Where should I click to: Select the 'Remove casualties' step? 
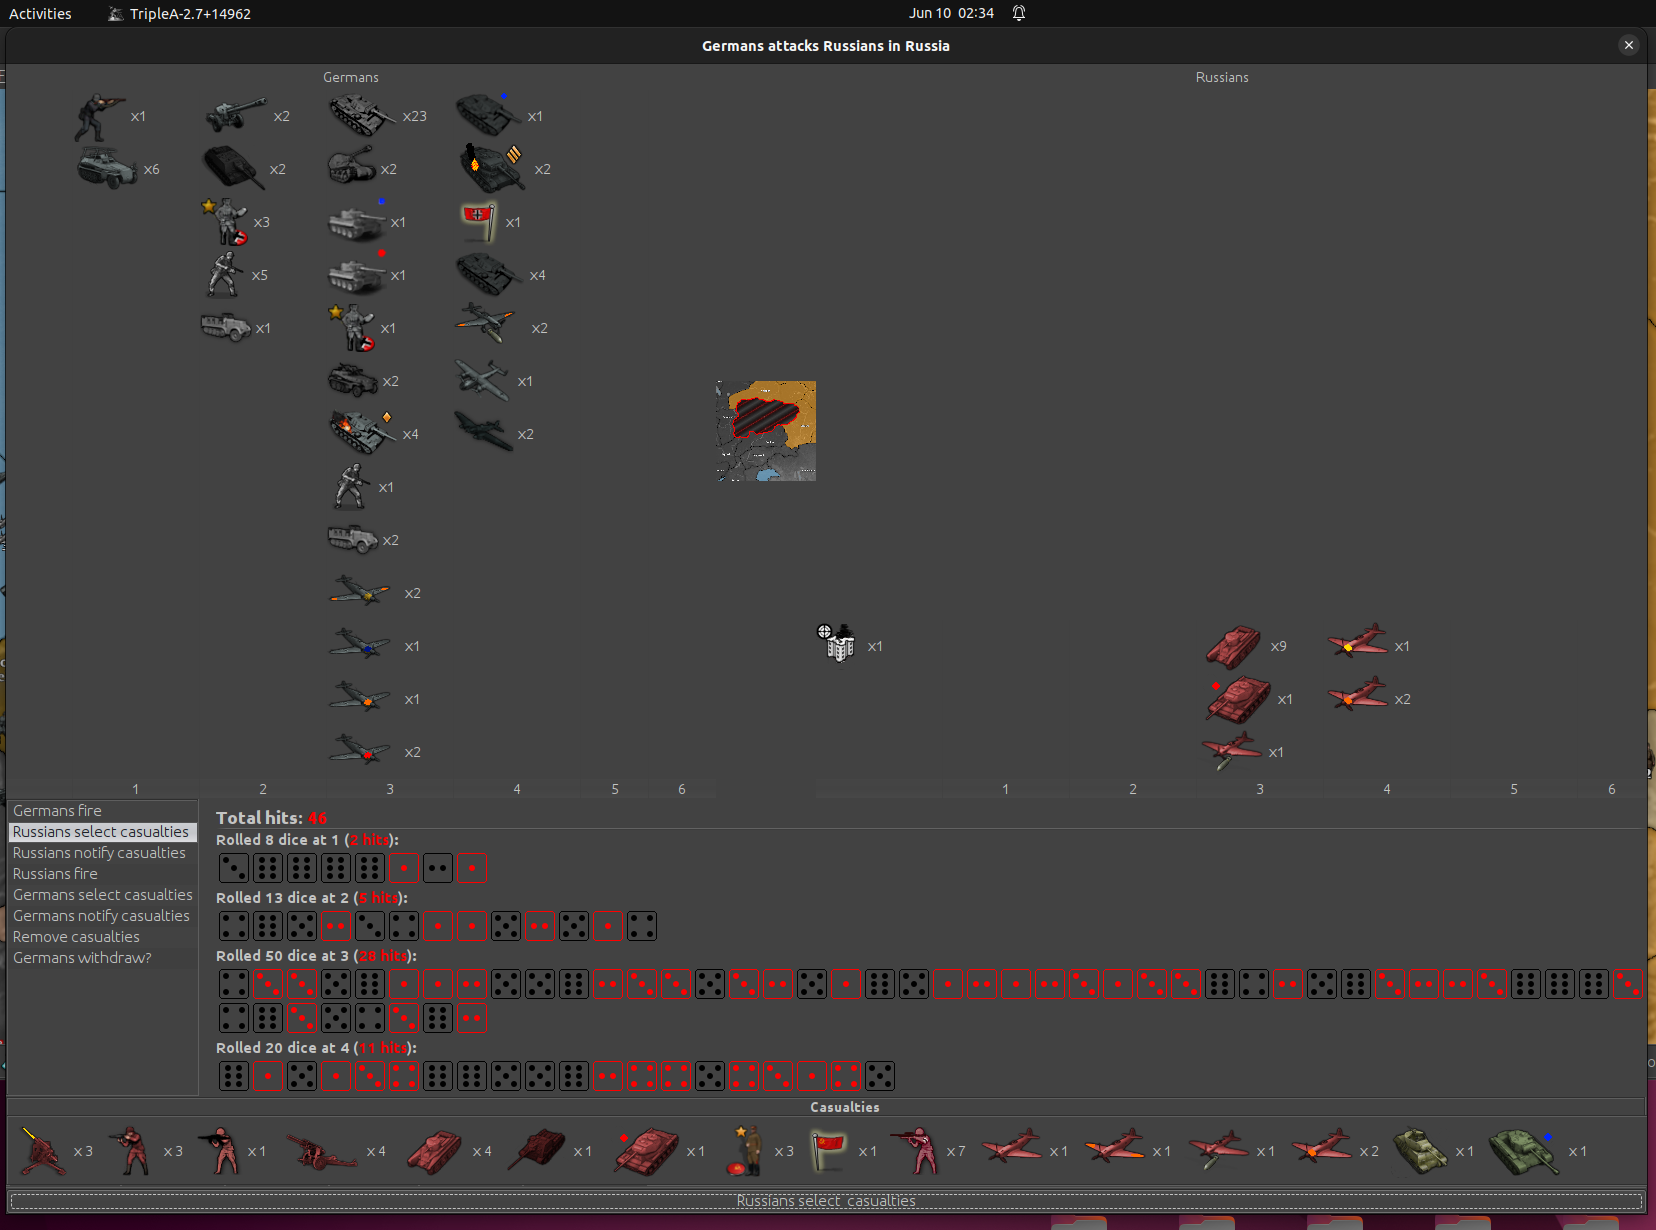[76, 937]
